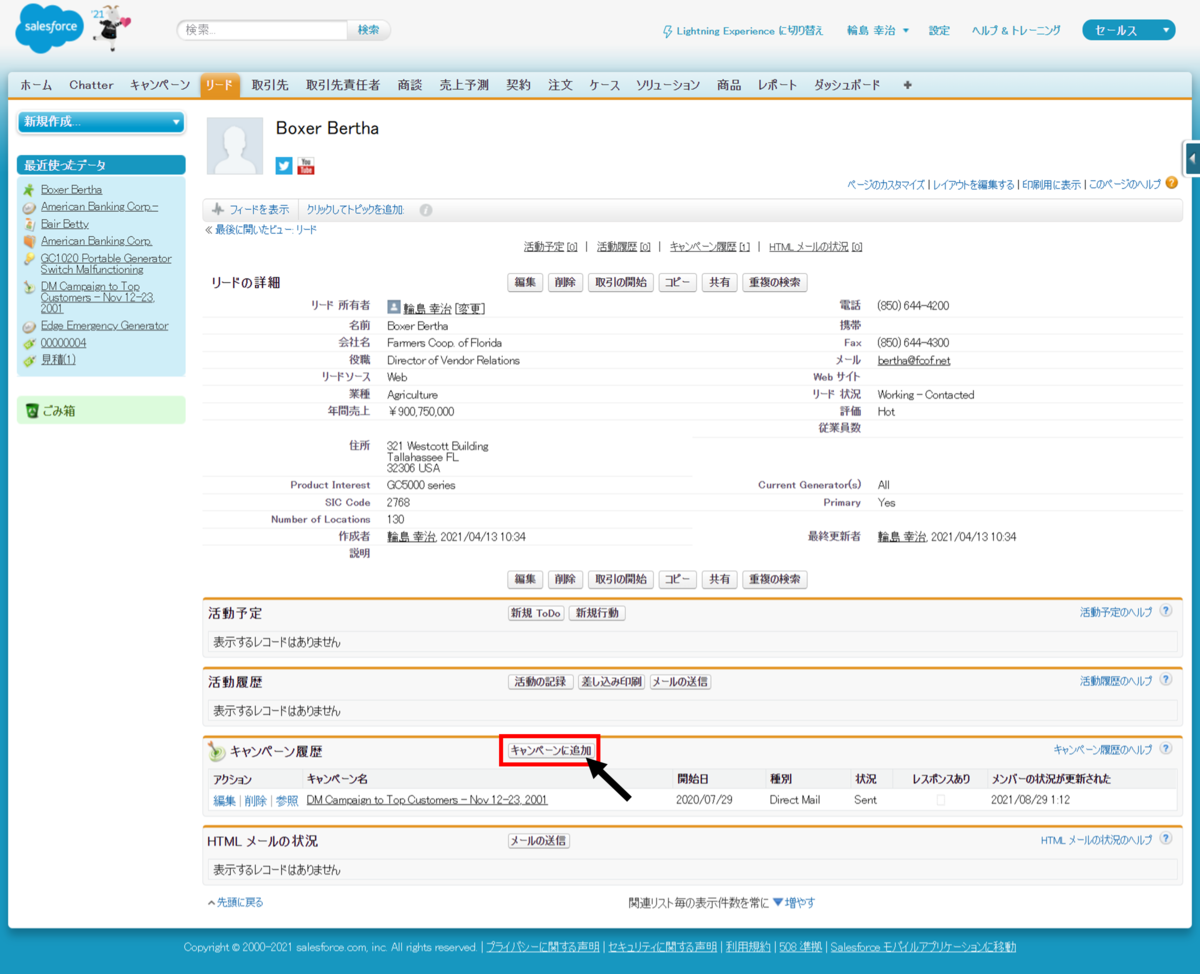Click help icon next to HTML メールの状況のヘルプ
1200x974 pixels.
1165,840
